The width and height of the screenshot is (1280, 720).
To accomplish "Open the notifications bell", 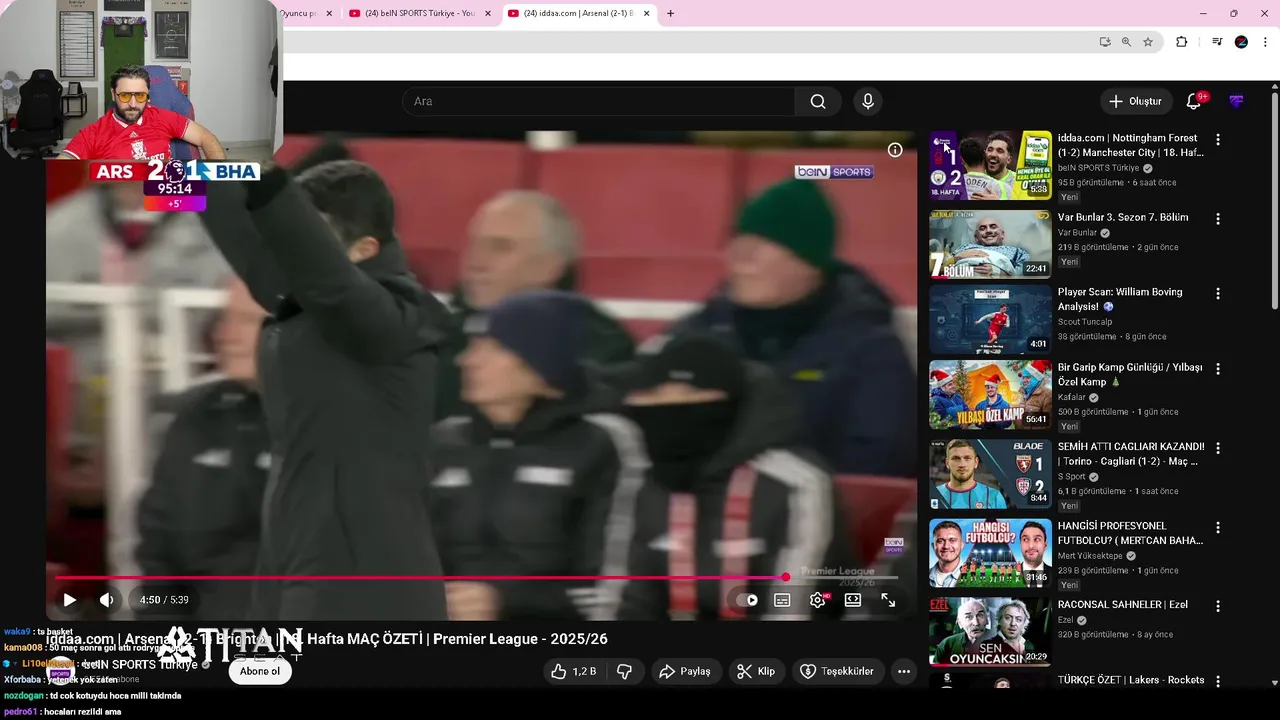I will coord(1194,101).
